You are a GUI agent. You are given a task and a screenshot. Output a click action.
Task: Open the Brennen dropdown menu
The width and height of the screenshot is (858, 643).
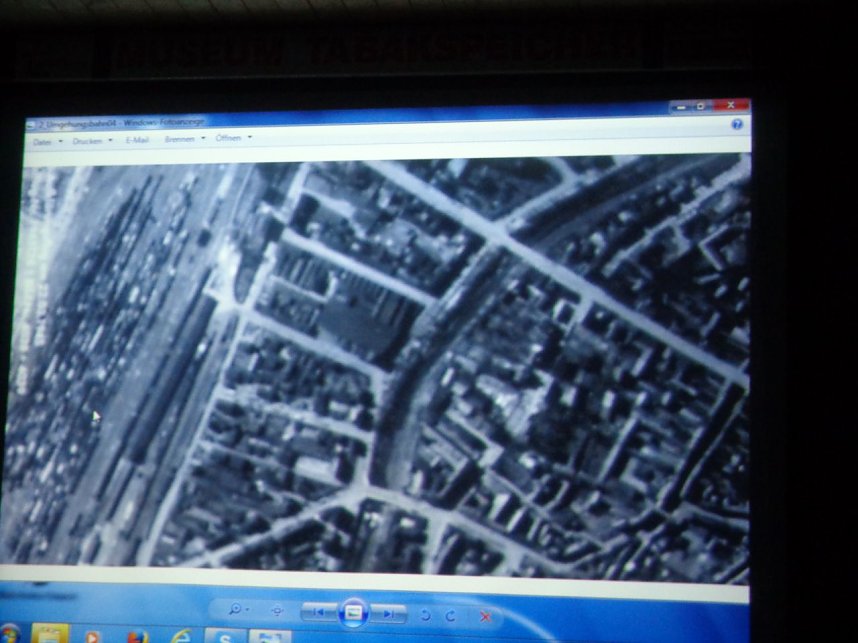(x=183, y=139)
